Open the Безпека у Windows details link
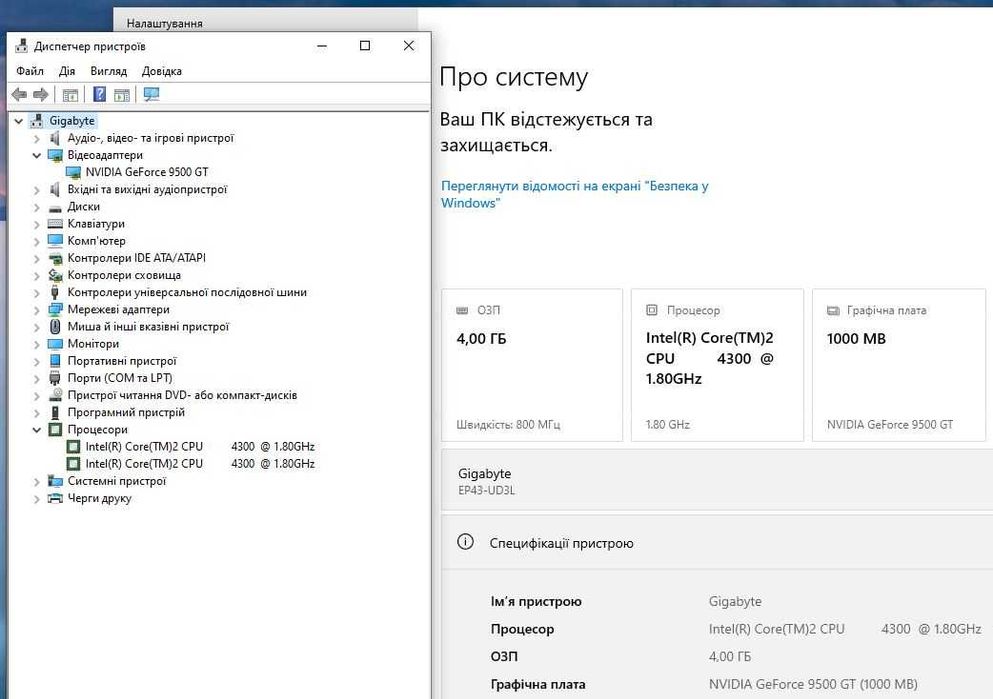Screen dimensions: 993x699 point(574,194)
